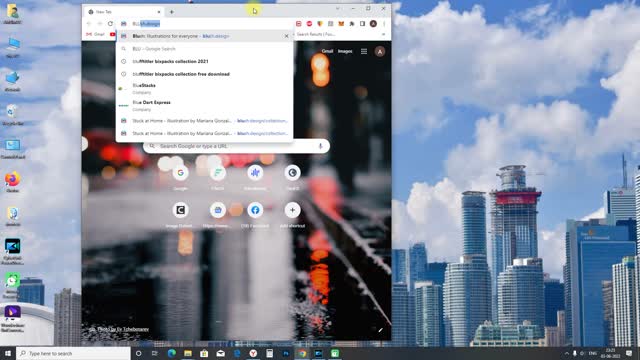
Task: Customize this page with the pencil icon
Action: pos(380,330)
